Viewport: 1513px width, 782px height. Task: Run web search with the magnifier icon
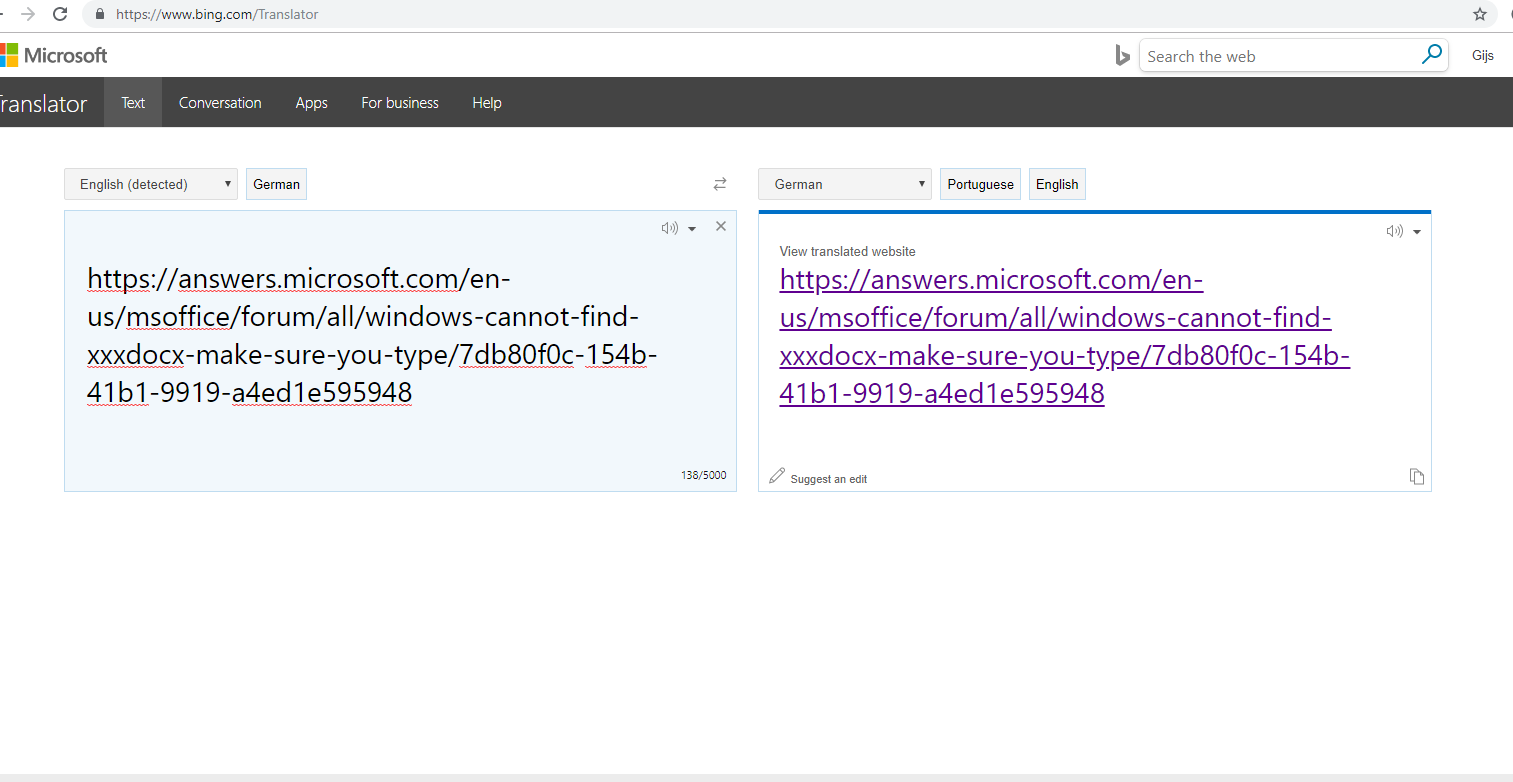[x=1432, y=55]
